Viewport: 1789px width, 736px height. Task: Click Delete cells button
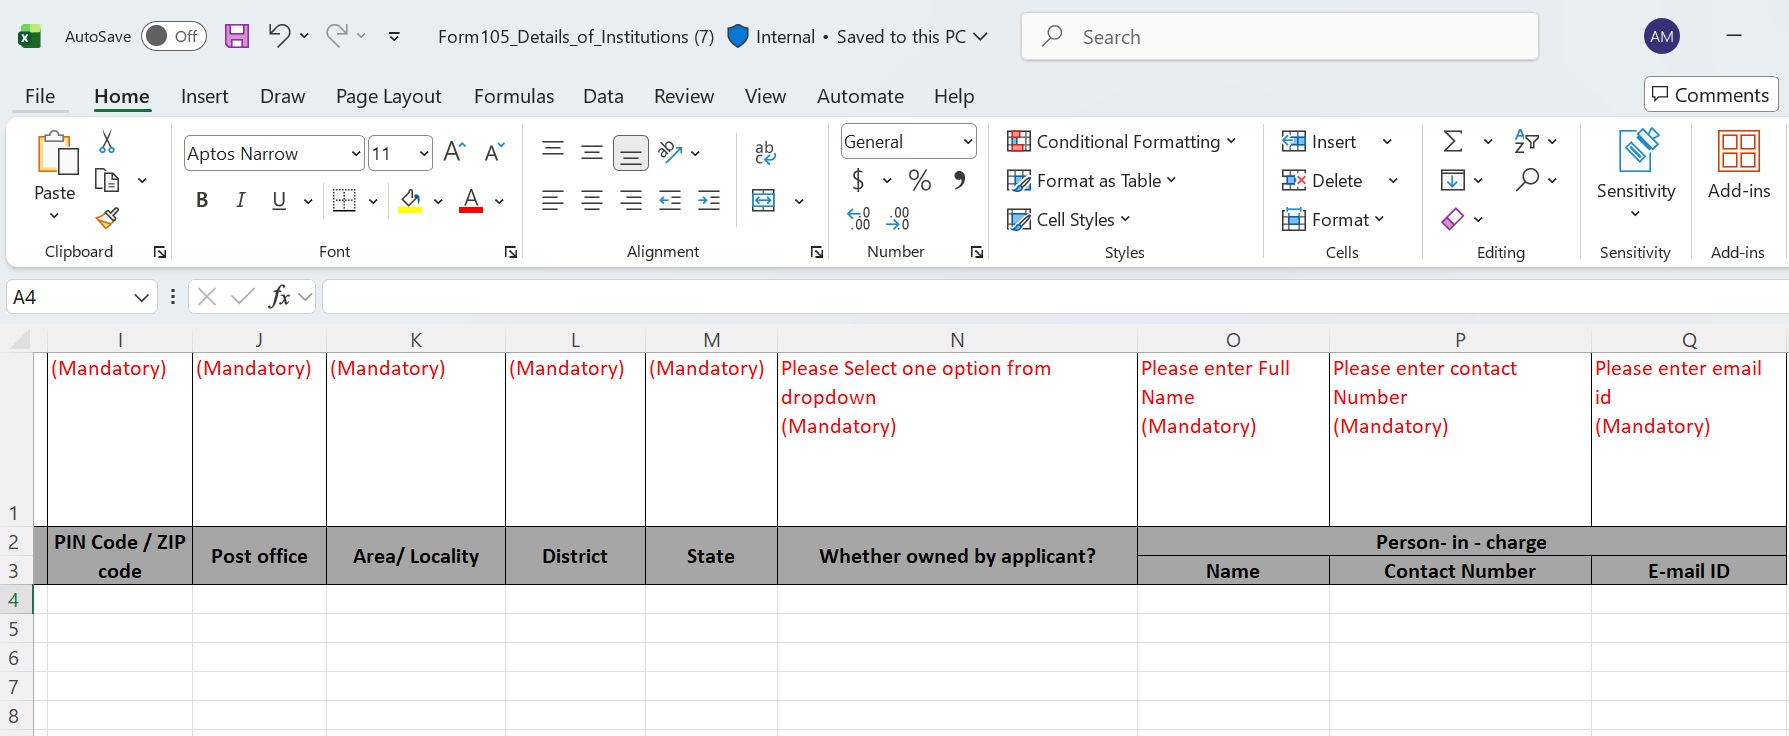[x=1323, y=180]
